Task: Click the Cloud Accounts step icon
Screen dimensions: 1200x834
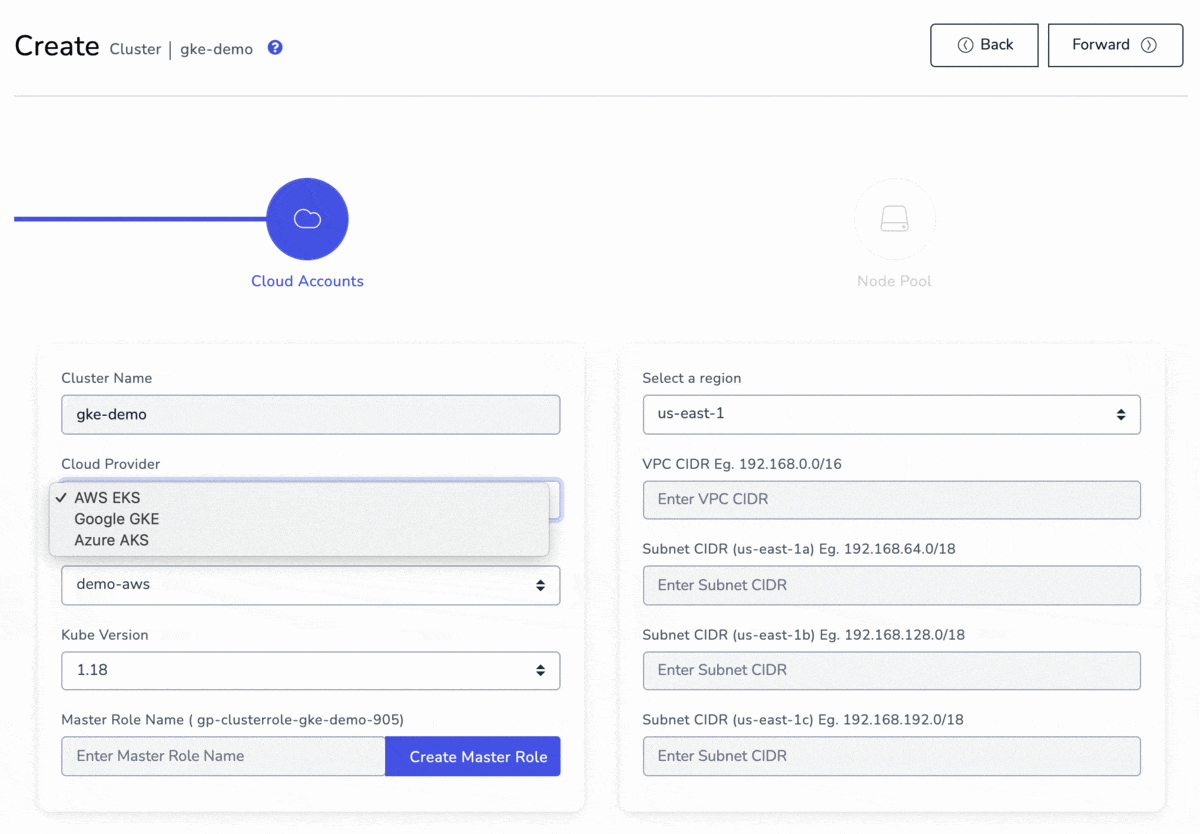Action: point(307,219)
